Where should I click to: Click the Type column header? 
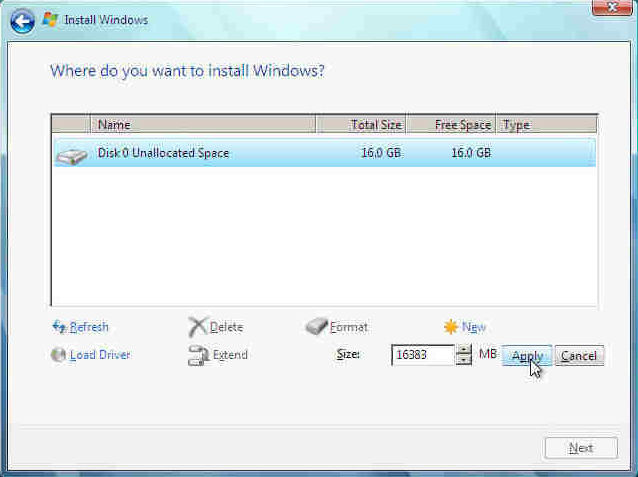[x=546, y=125]
